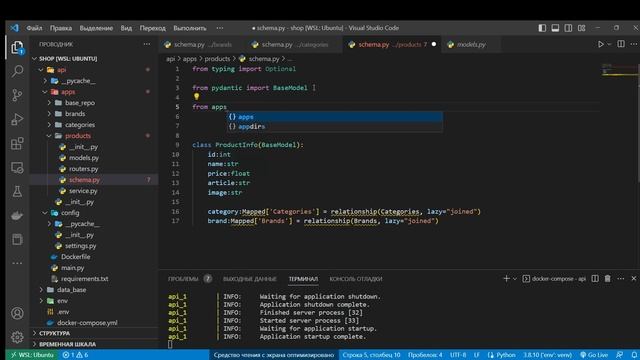
Task: Show additional activity bar views ellipsis
Action: pos(17,263)
